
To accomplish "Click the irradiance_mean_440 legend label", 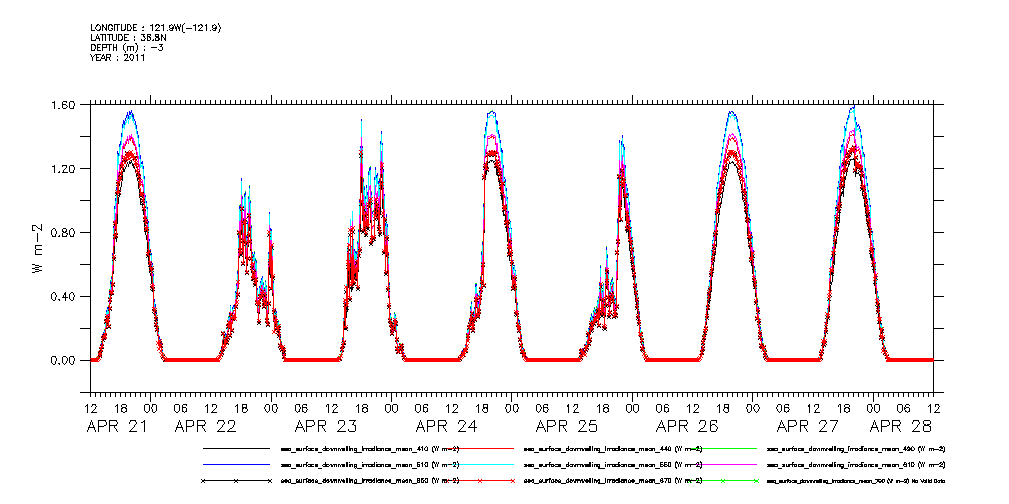I will [613, 448].
